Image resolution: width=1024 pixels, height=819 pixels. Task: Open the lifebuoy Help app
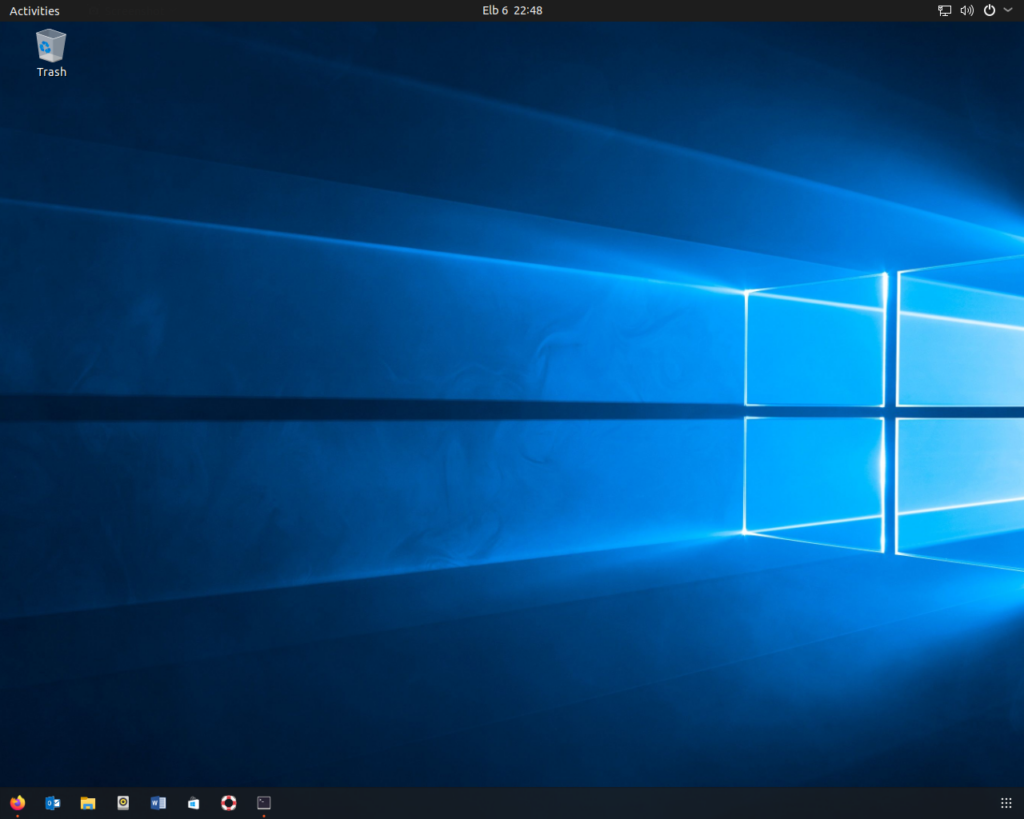point(229,803)
